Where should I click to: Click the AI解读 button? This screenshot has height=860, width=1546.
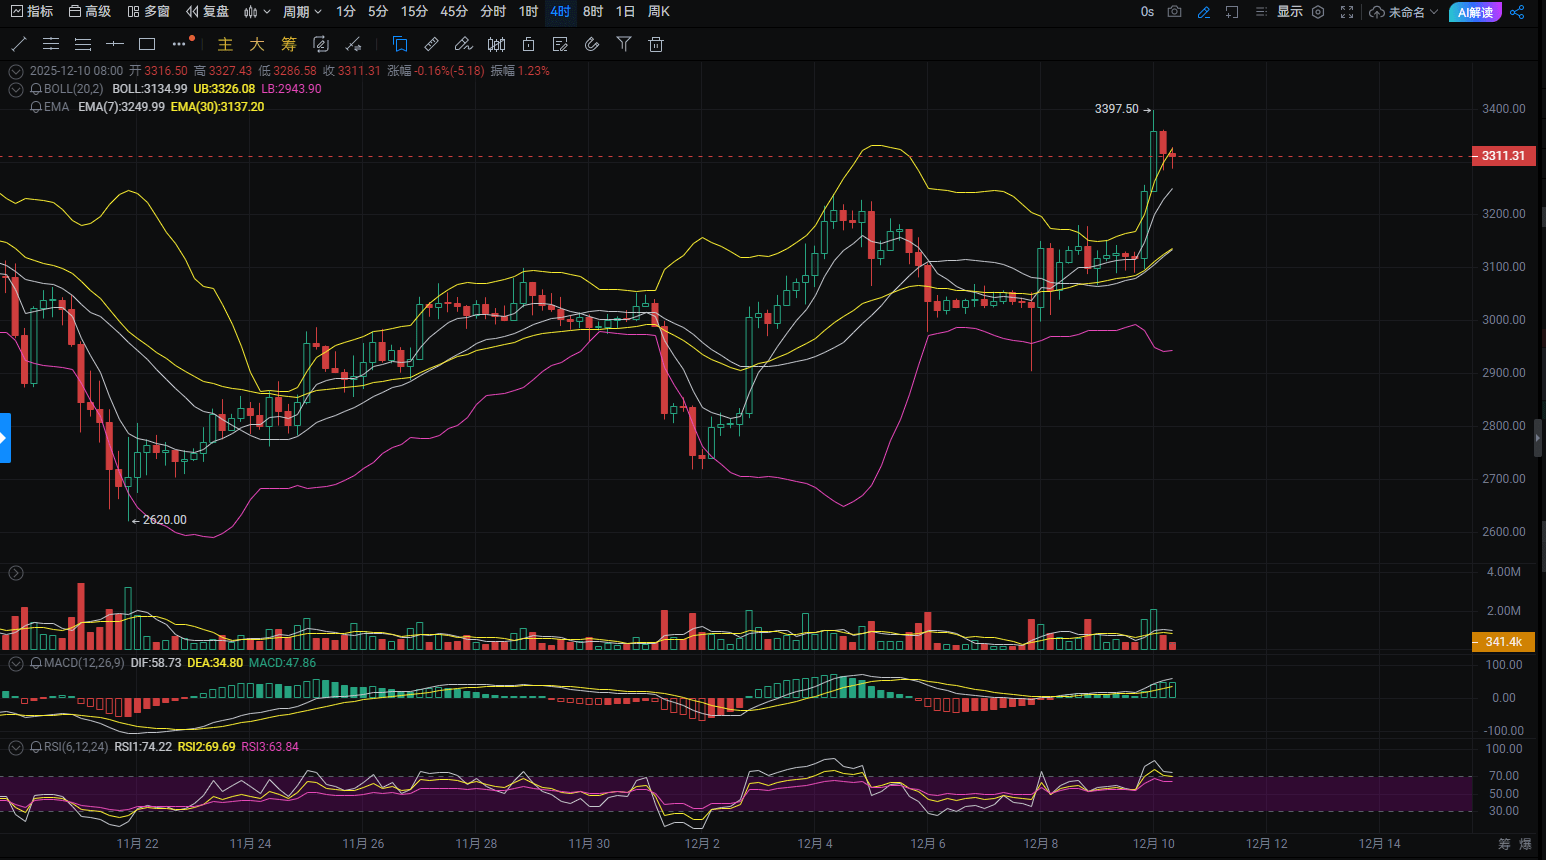[1475, 12]
